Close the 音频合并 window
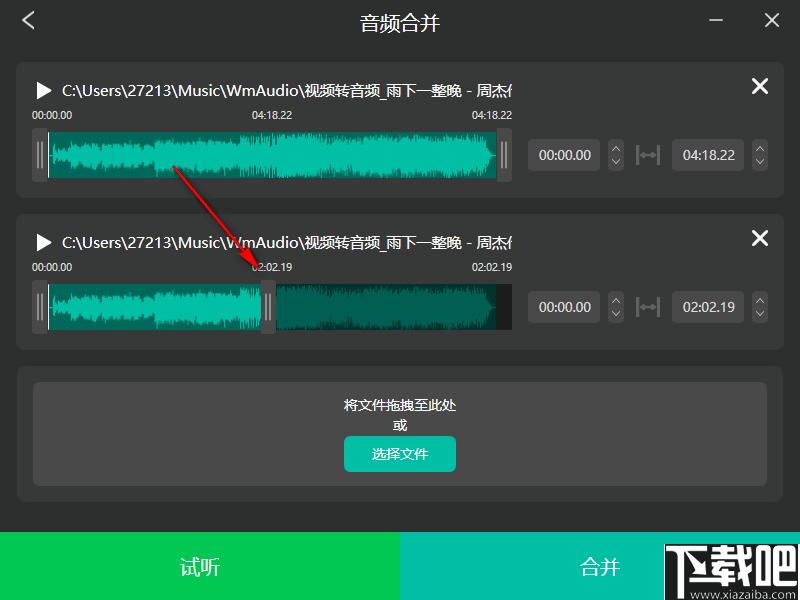800x600 pixels. (x=772, y=20)
